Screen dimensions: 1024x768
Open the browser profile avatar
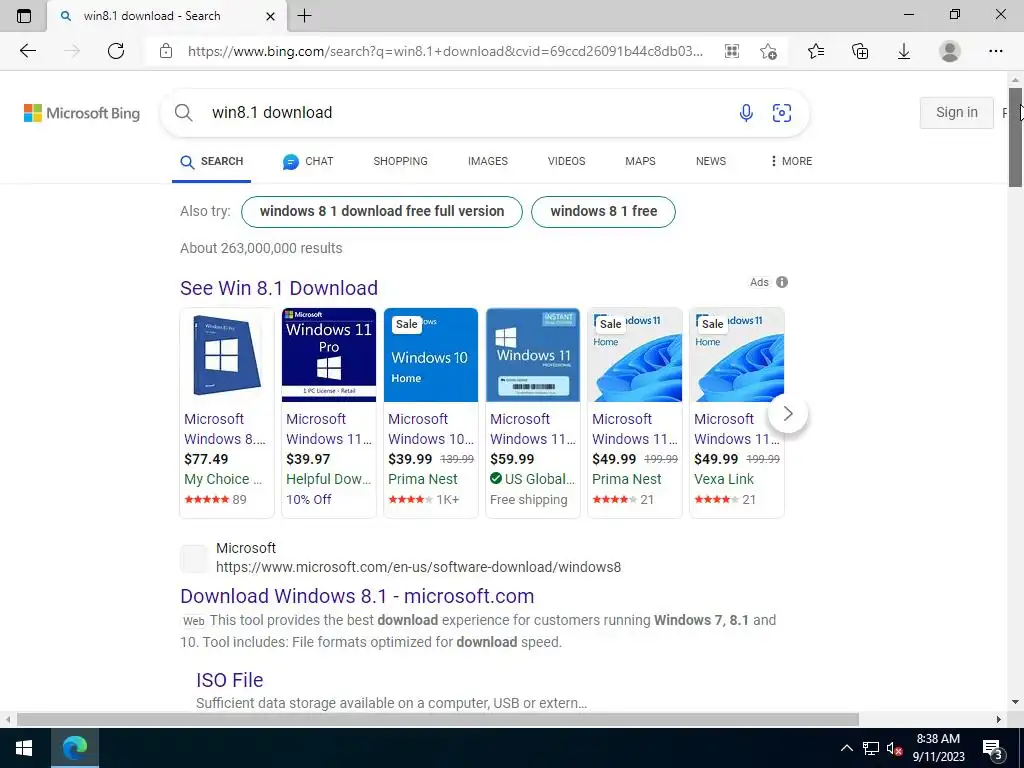click(x=950, y=51)
